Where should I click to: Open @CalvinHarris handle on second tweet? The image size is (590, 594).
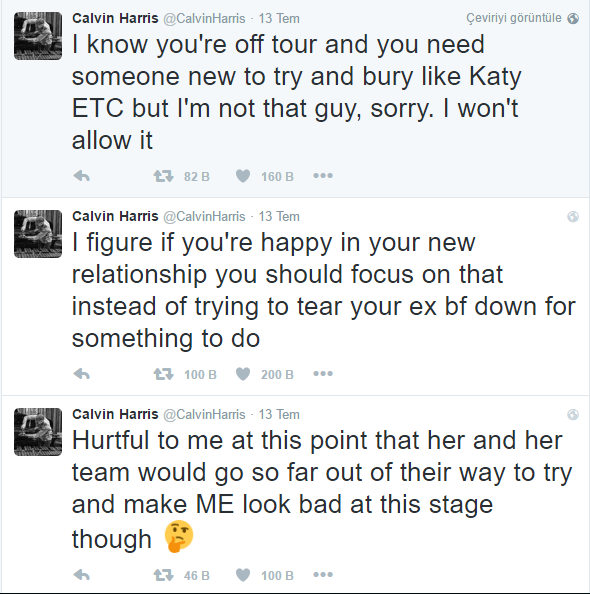pyautogui.click(x=204, y=216)
